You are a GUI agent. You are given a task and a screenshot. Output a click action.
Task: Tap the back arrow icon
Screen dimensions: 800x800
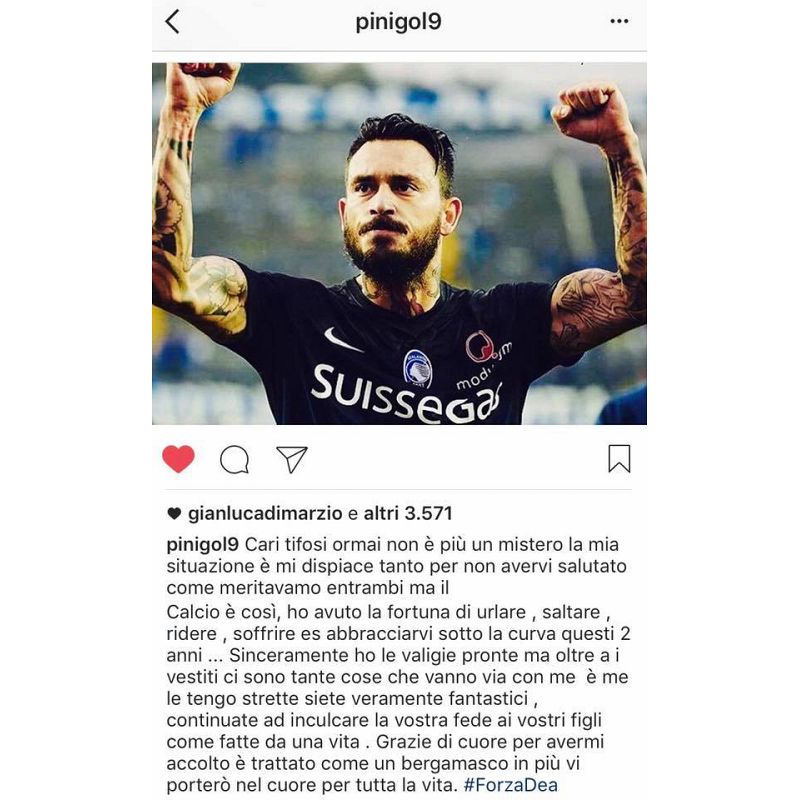(x=172, y=21)
